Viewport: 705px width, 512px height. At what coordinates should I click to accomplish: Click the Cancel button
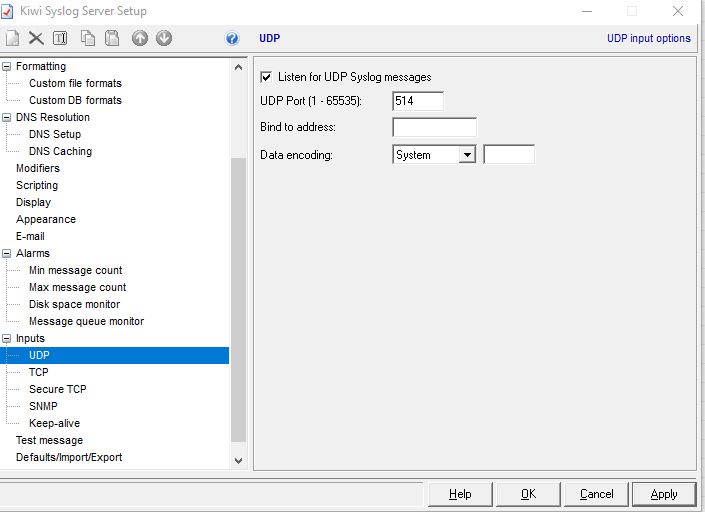(596, 494)
